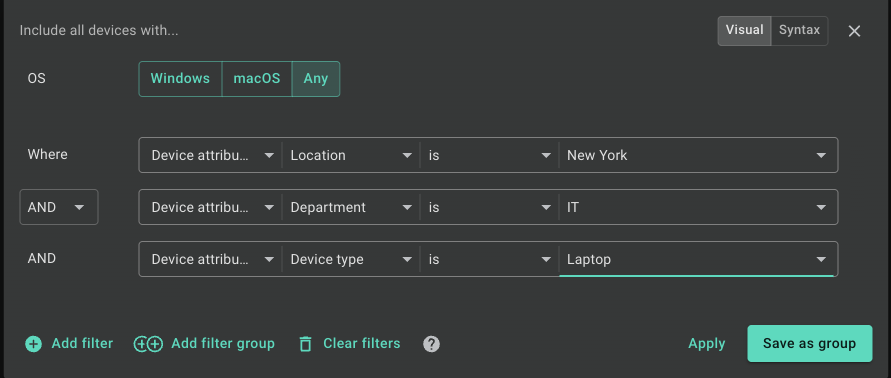The image size is (891, 378).
Task: Click Clear filters
Action: coord(349,344)
